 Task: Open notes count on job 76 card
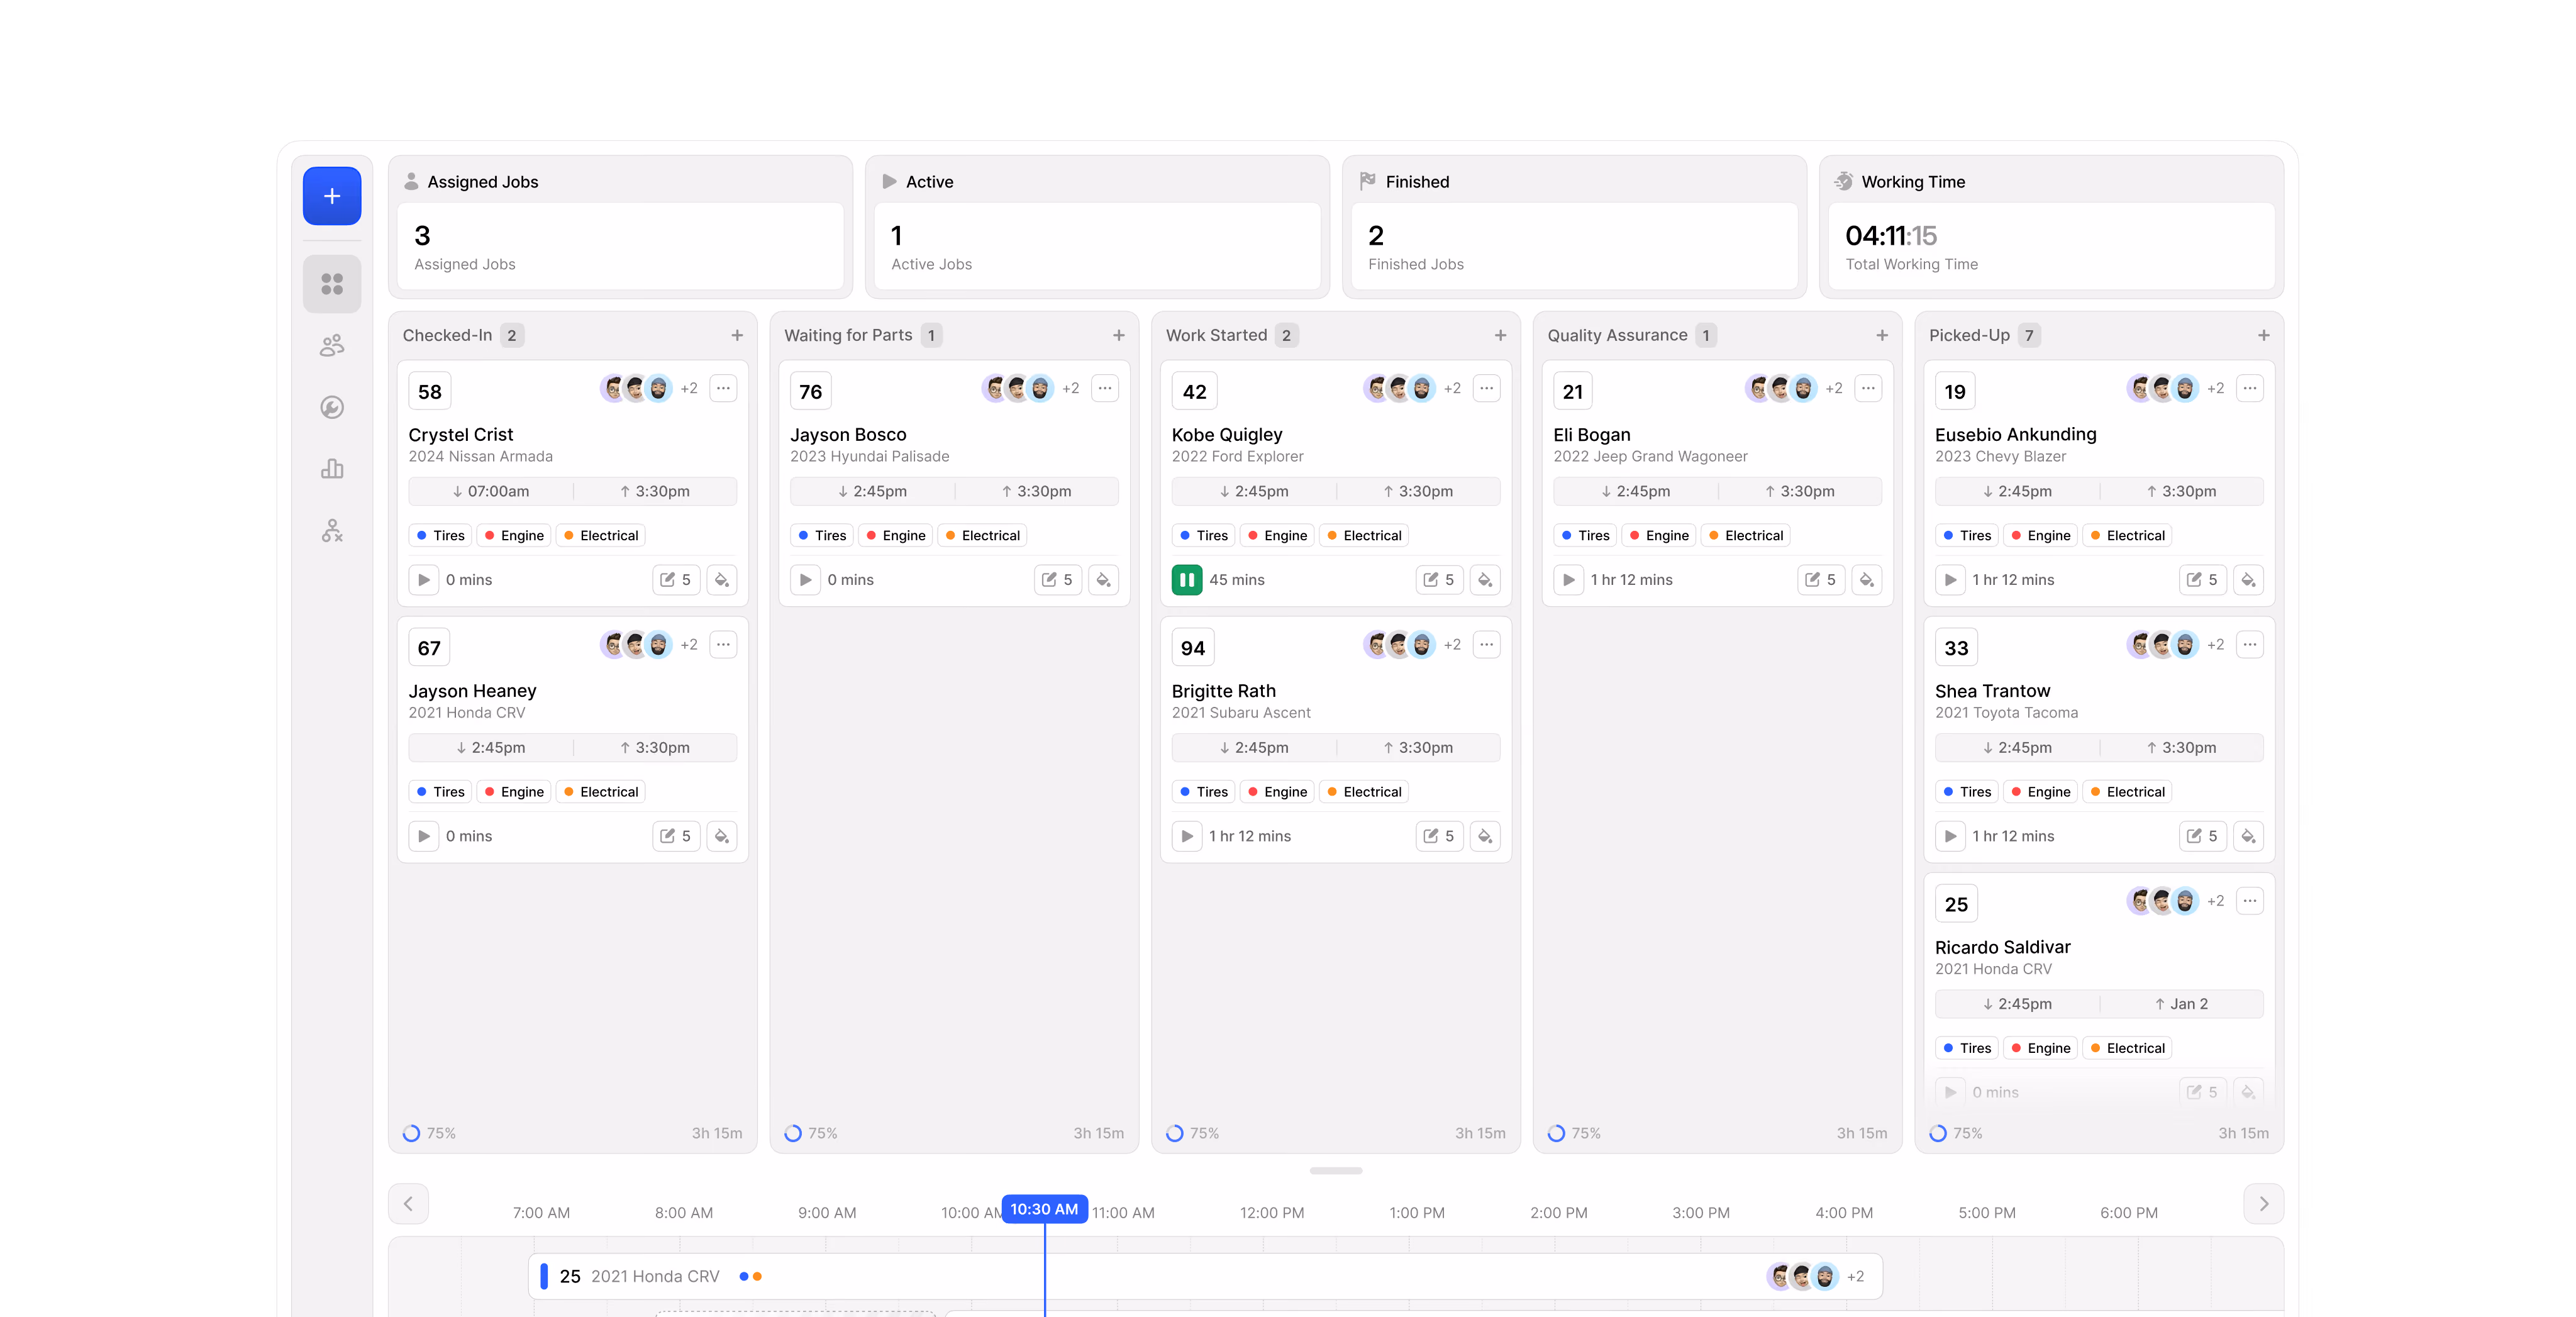(x=1058, y=580)
